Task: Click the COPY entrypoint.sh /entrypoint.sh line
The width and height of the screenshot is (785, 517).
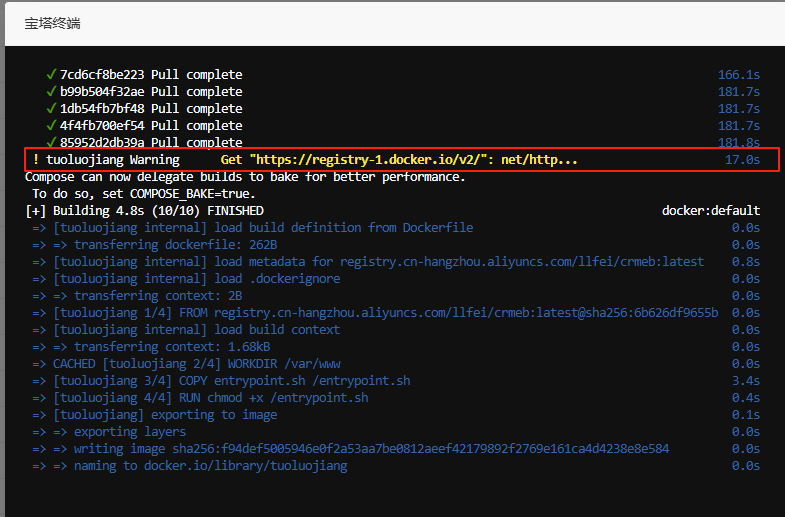Action: pos(221,381)
